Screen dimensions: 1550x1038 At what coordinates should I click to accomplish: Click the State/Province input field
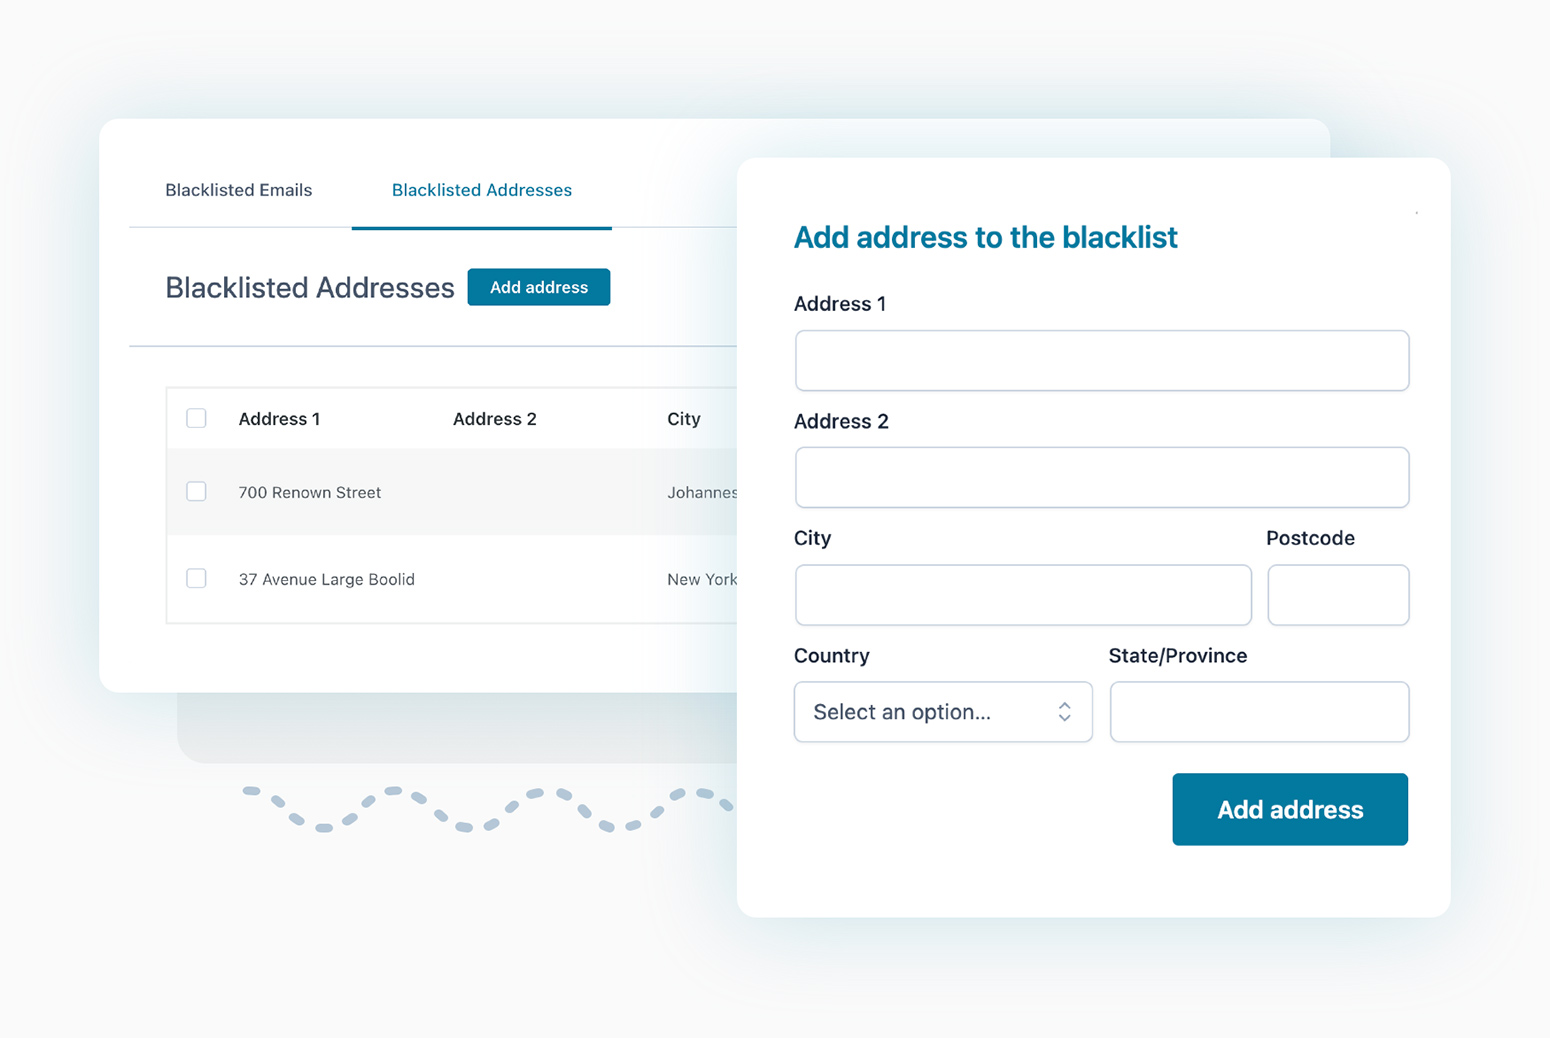[x=1258, y=711]
